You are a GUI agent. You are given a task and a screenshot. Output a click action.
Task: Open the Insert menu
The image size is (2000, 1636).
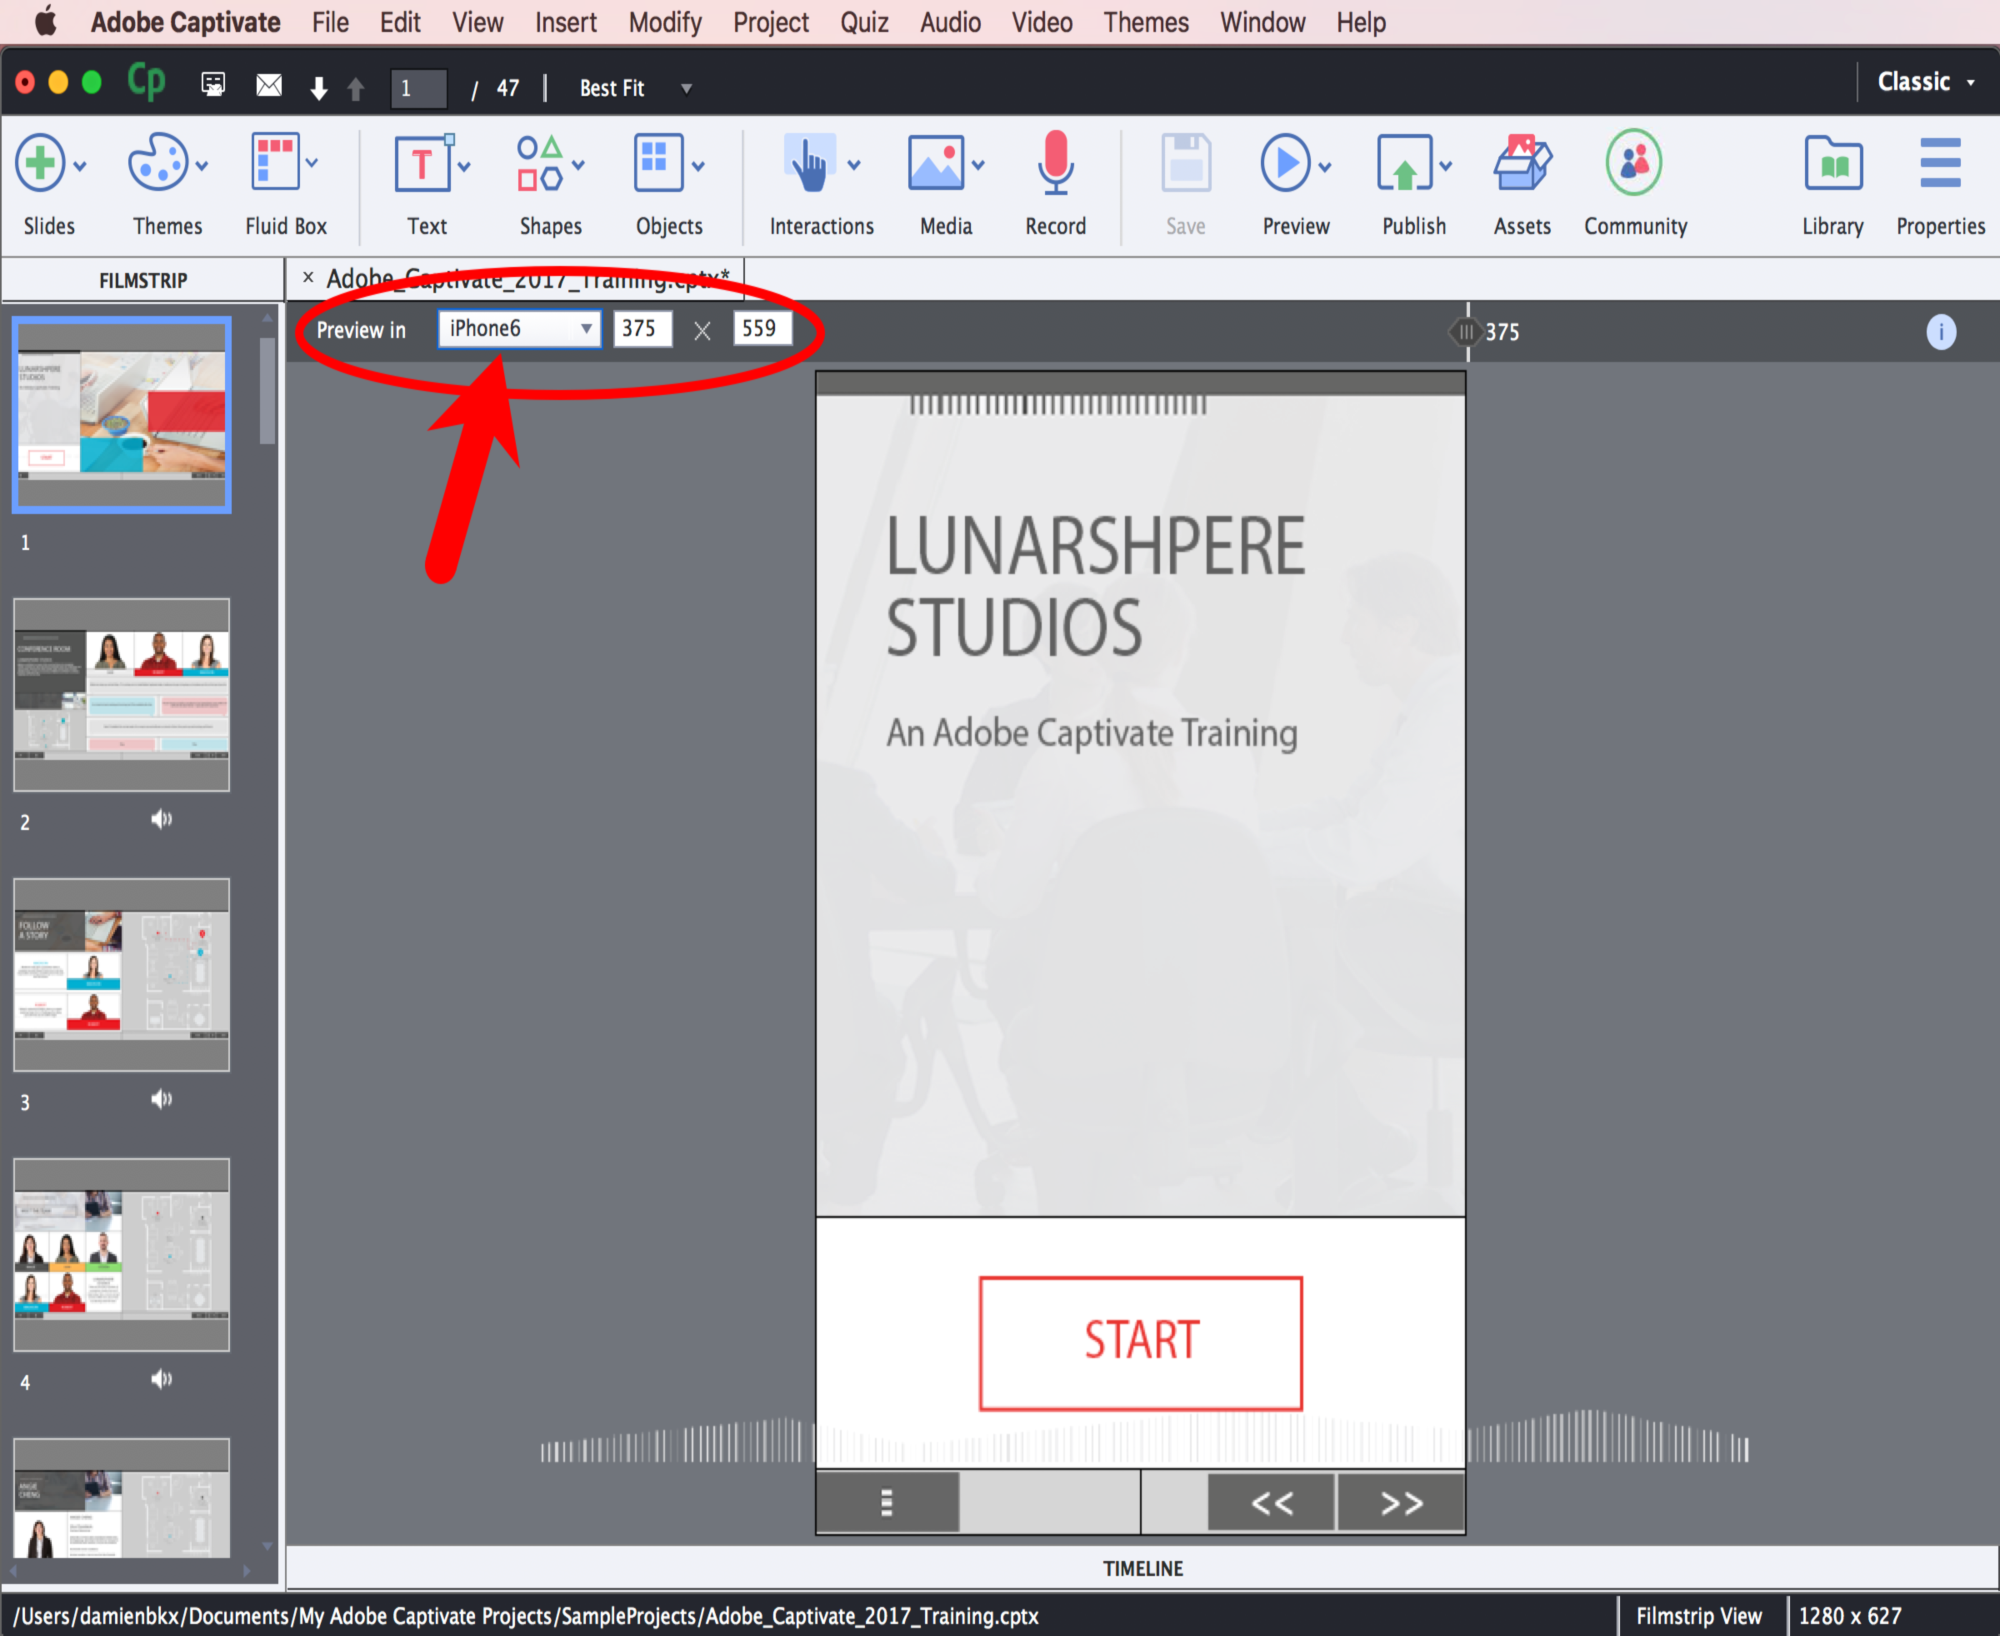pos(565,22)
